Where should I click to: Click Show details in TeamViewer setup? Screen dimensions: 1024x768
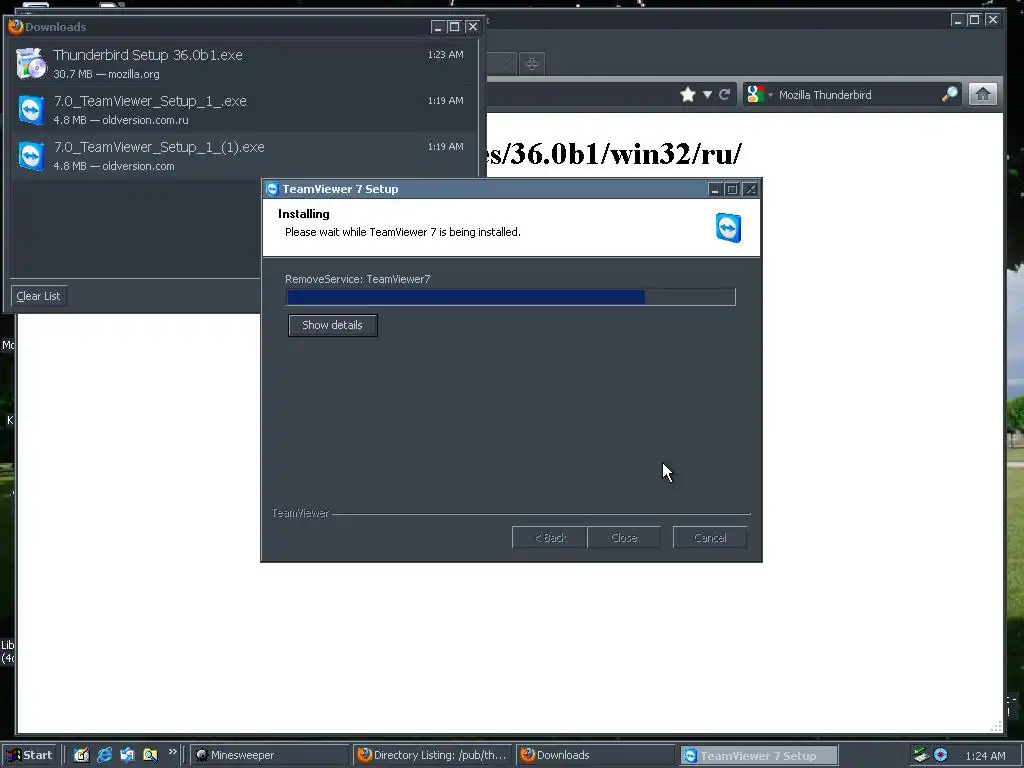tap(332, 325)
